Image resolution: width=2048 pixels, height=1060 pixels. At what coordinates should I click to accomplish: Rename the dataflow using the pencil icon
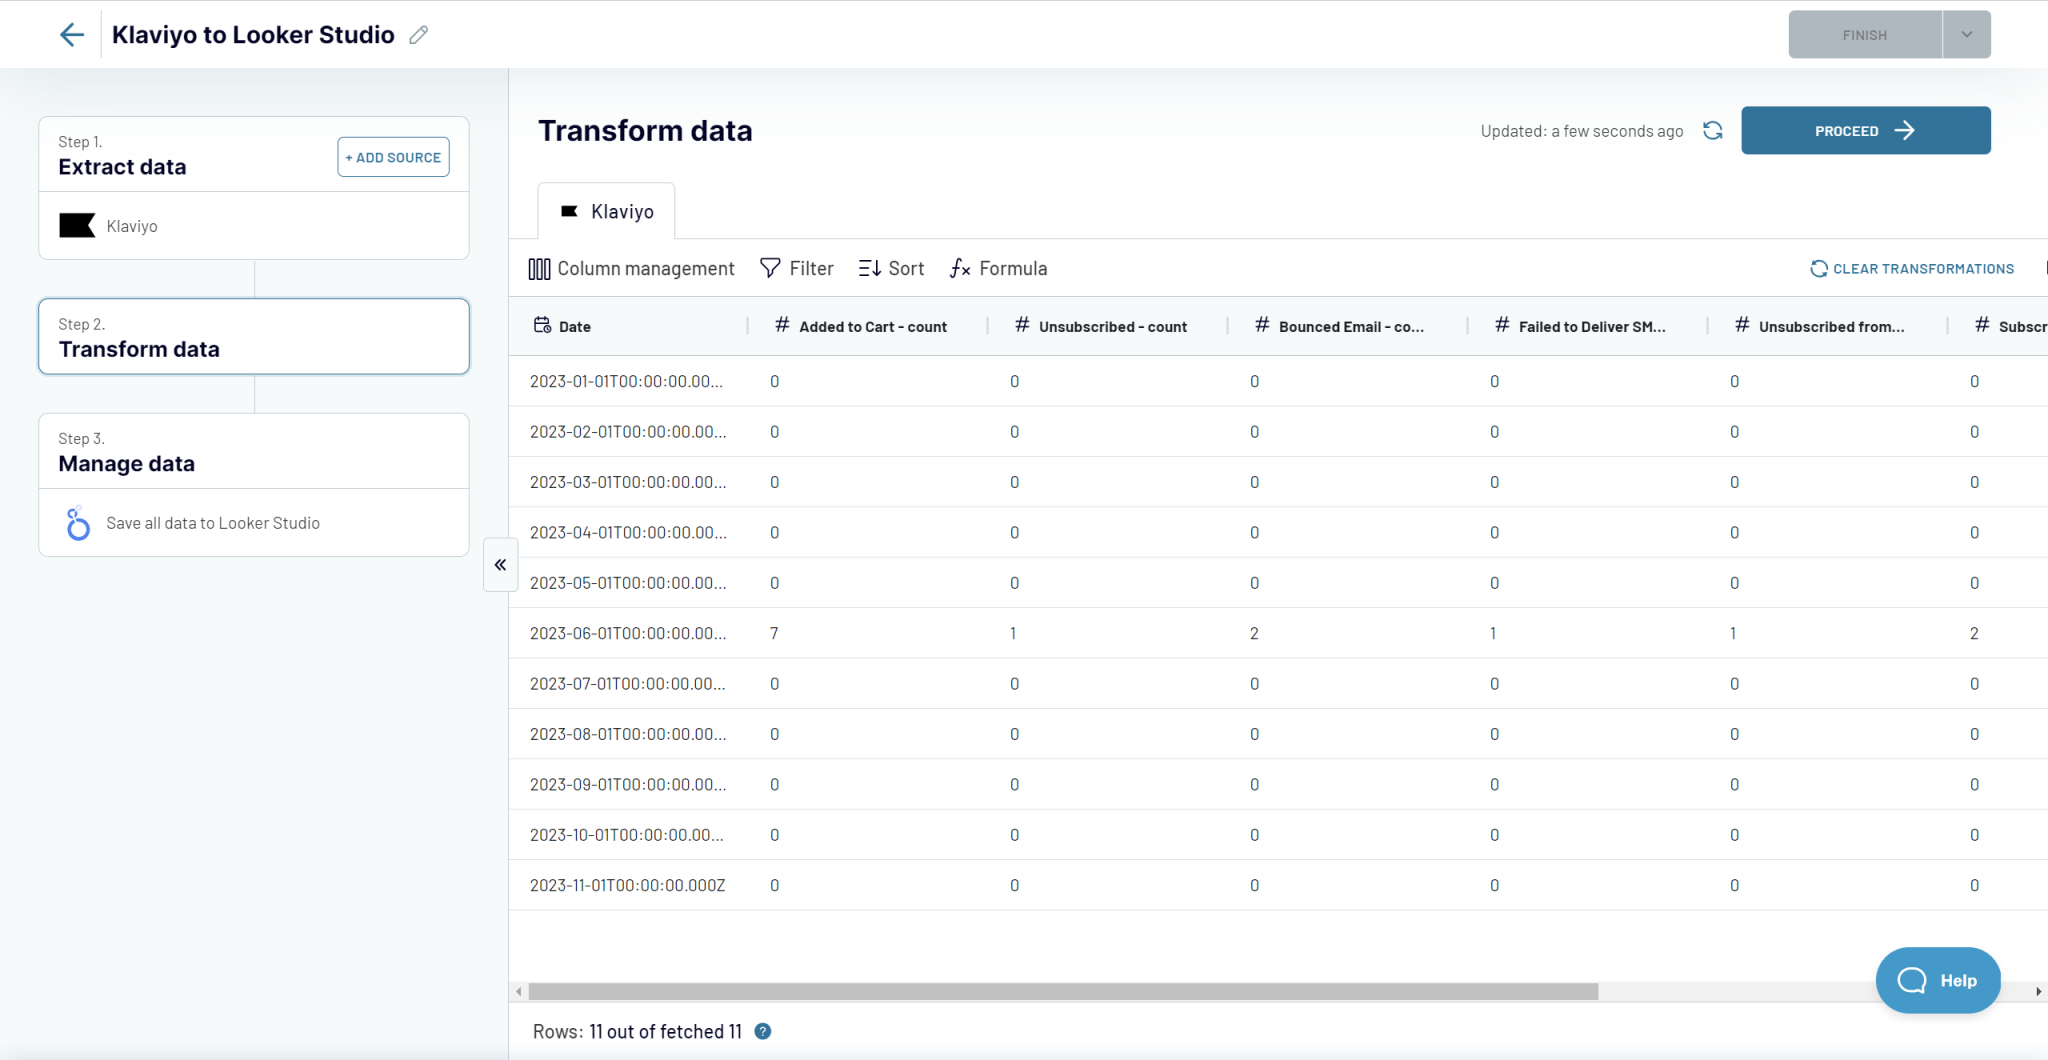click(x=419, y=34)
